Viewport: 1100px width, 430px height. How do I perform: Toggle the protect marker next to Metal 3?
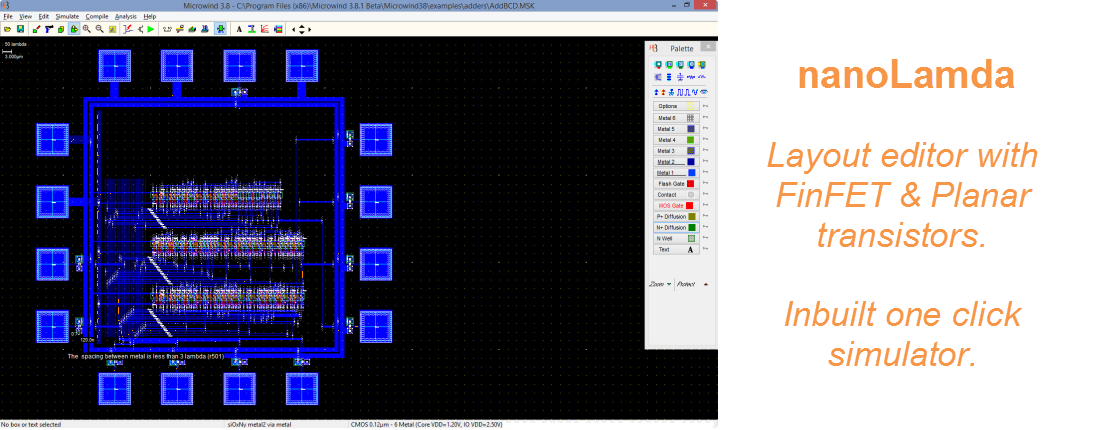(705, 151)
